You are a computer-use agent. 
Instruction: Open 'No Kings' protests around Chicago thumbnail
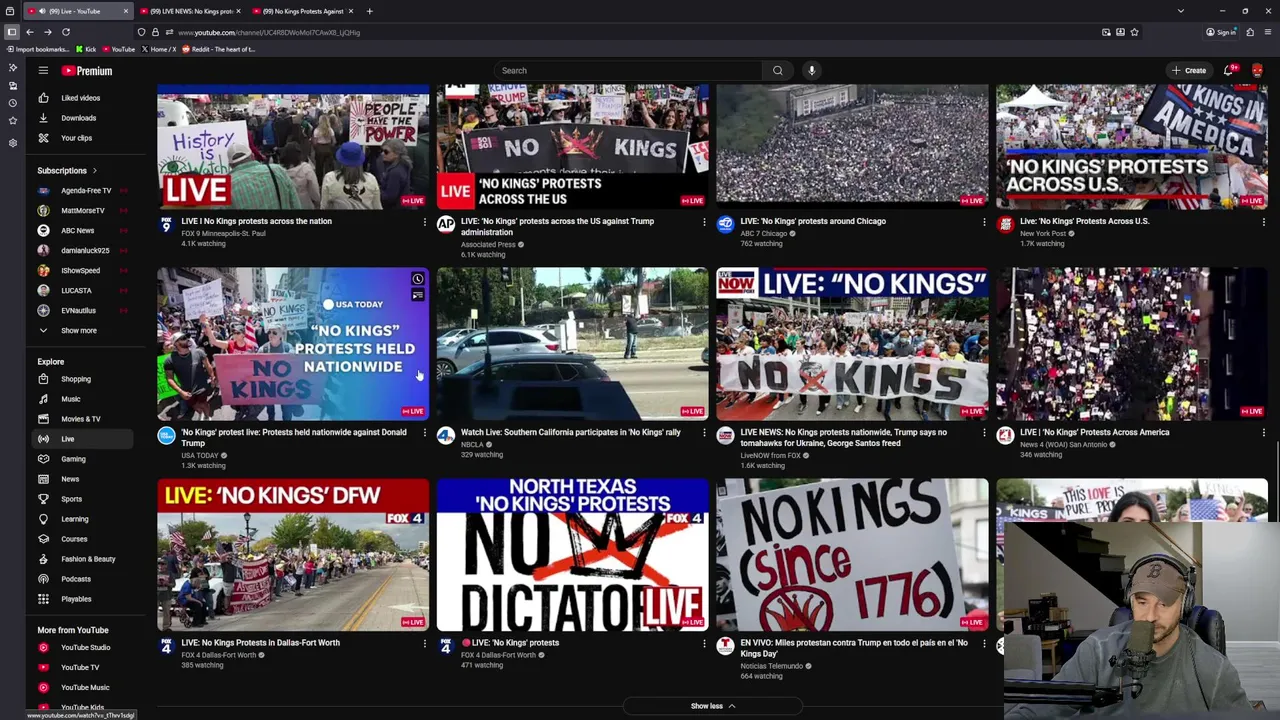852,147
